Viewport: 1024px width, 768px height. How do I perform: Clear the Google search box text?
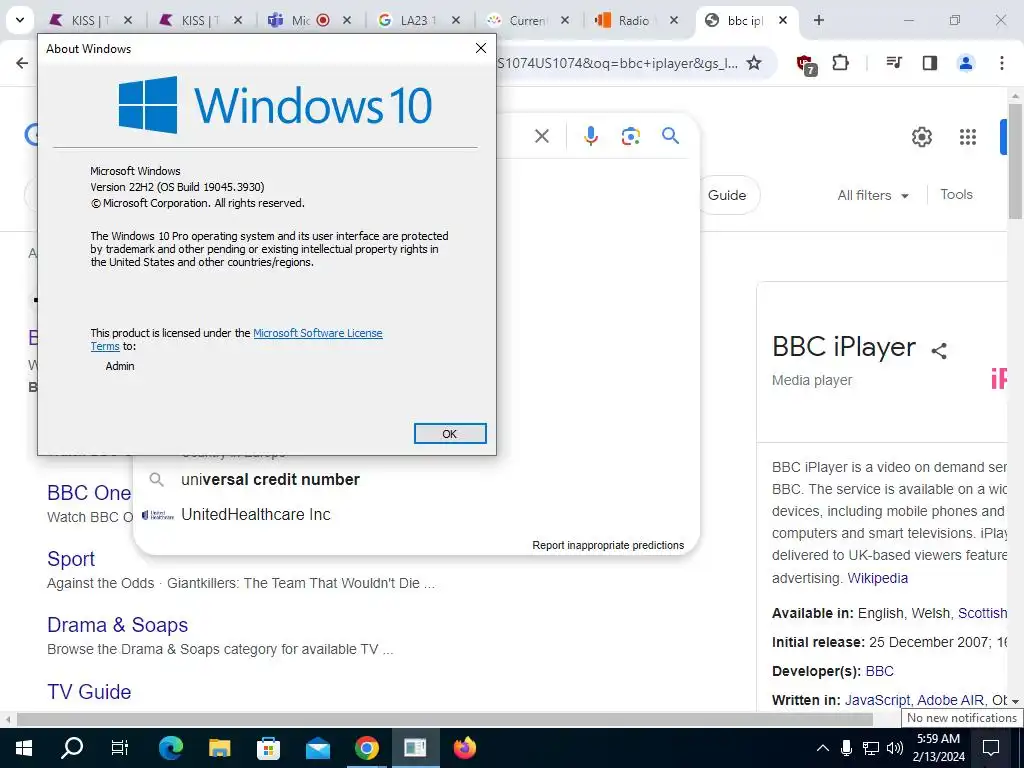tap(541, 136)
